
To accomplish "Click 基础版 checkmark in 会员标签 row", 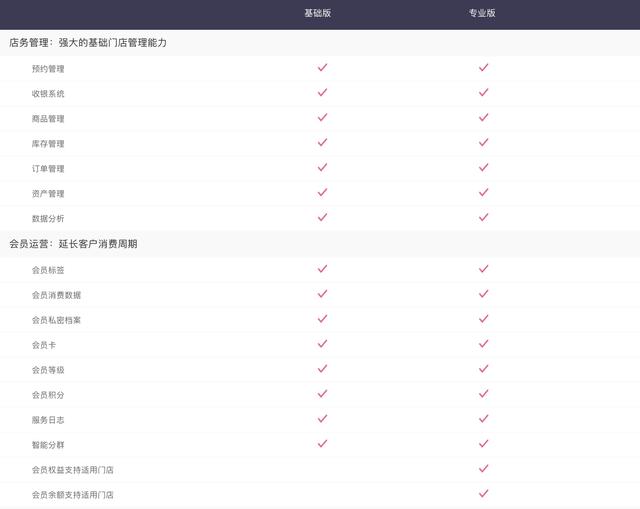I will 322,268.
